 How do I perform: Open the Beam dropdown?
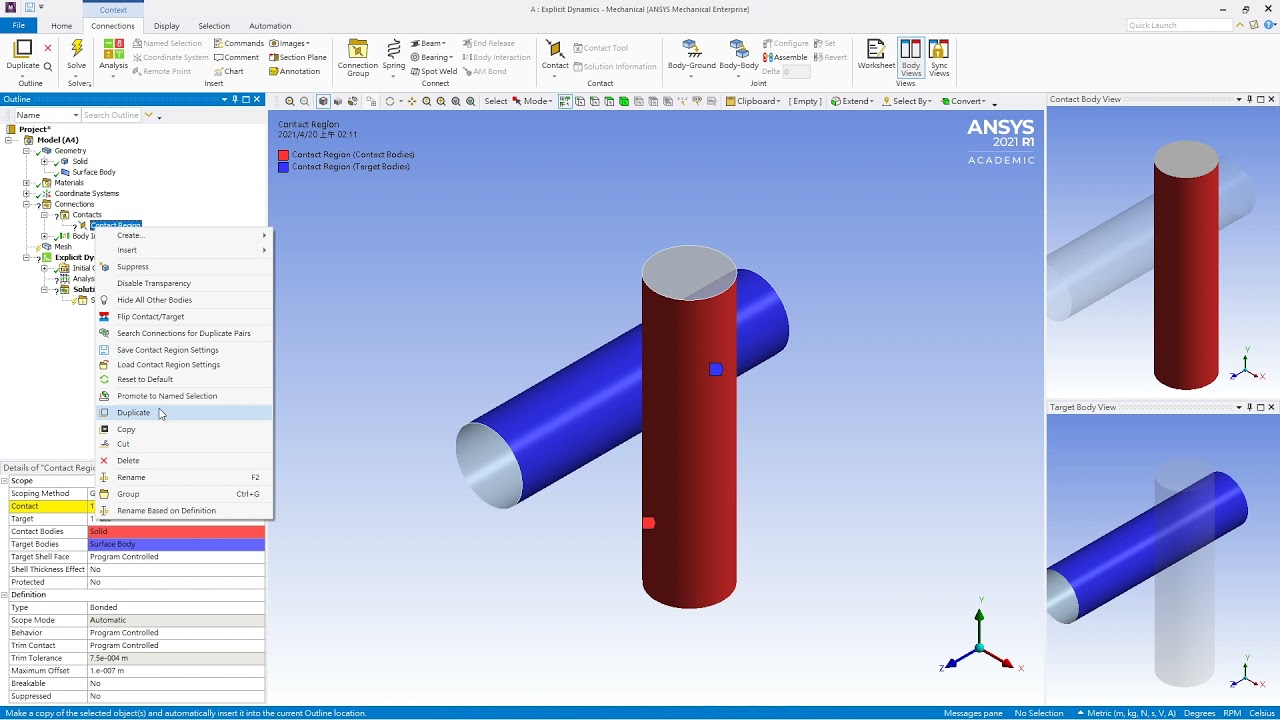[x=428, y=43]
